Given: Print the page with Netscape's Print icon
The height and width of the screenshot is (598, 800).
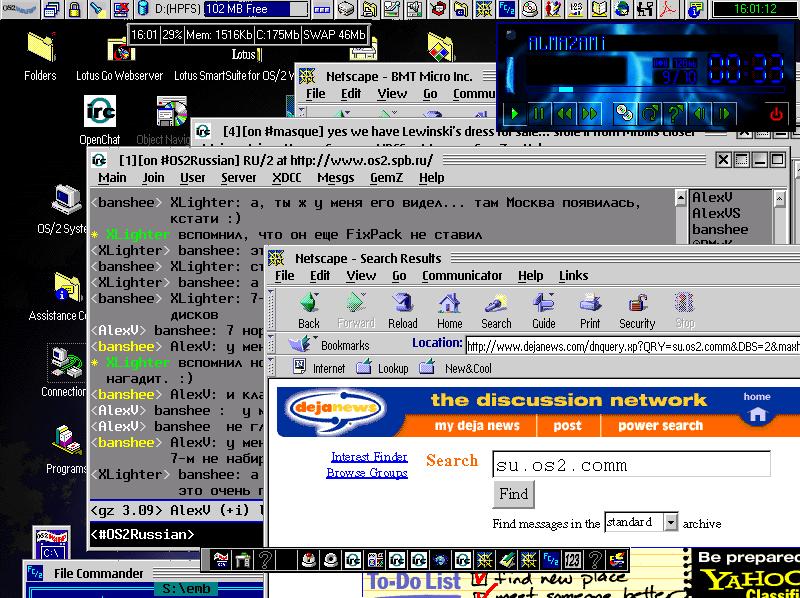Looking at the screenshot, I should pyautogui.click(x=590, y=310).
